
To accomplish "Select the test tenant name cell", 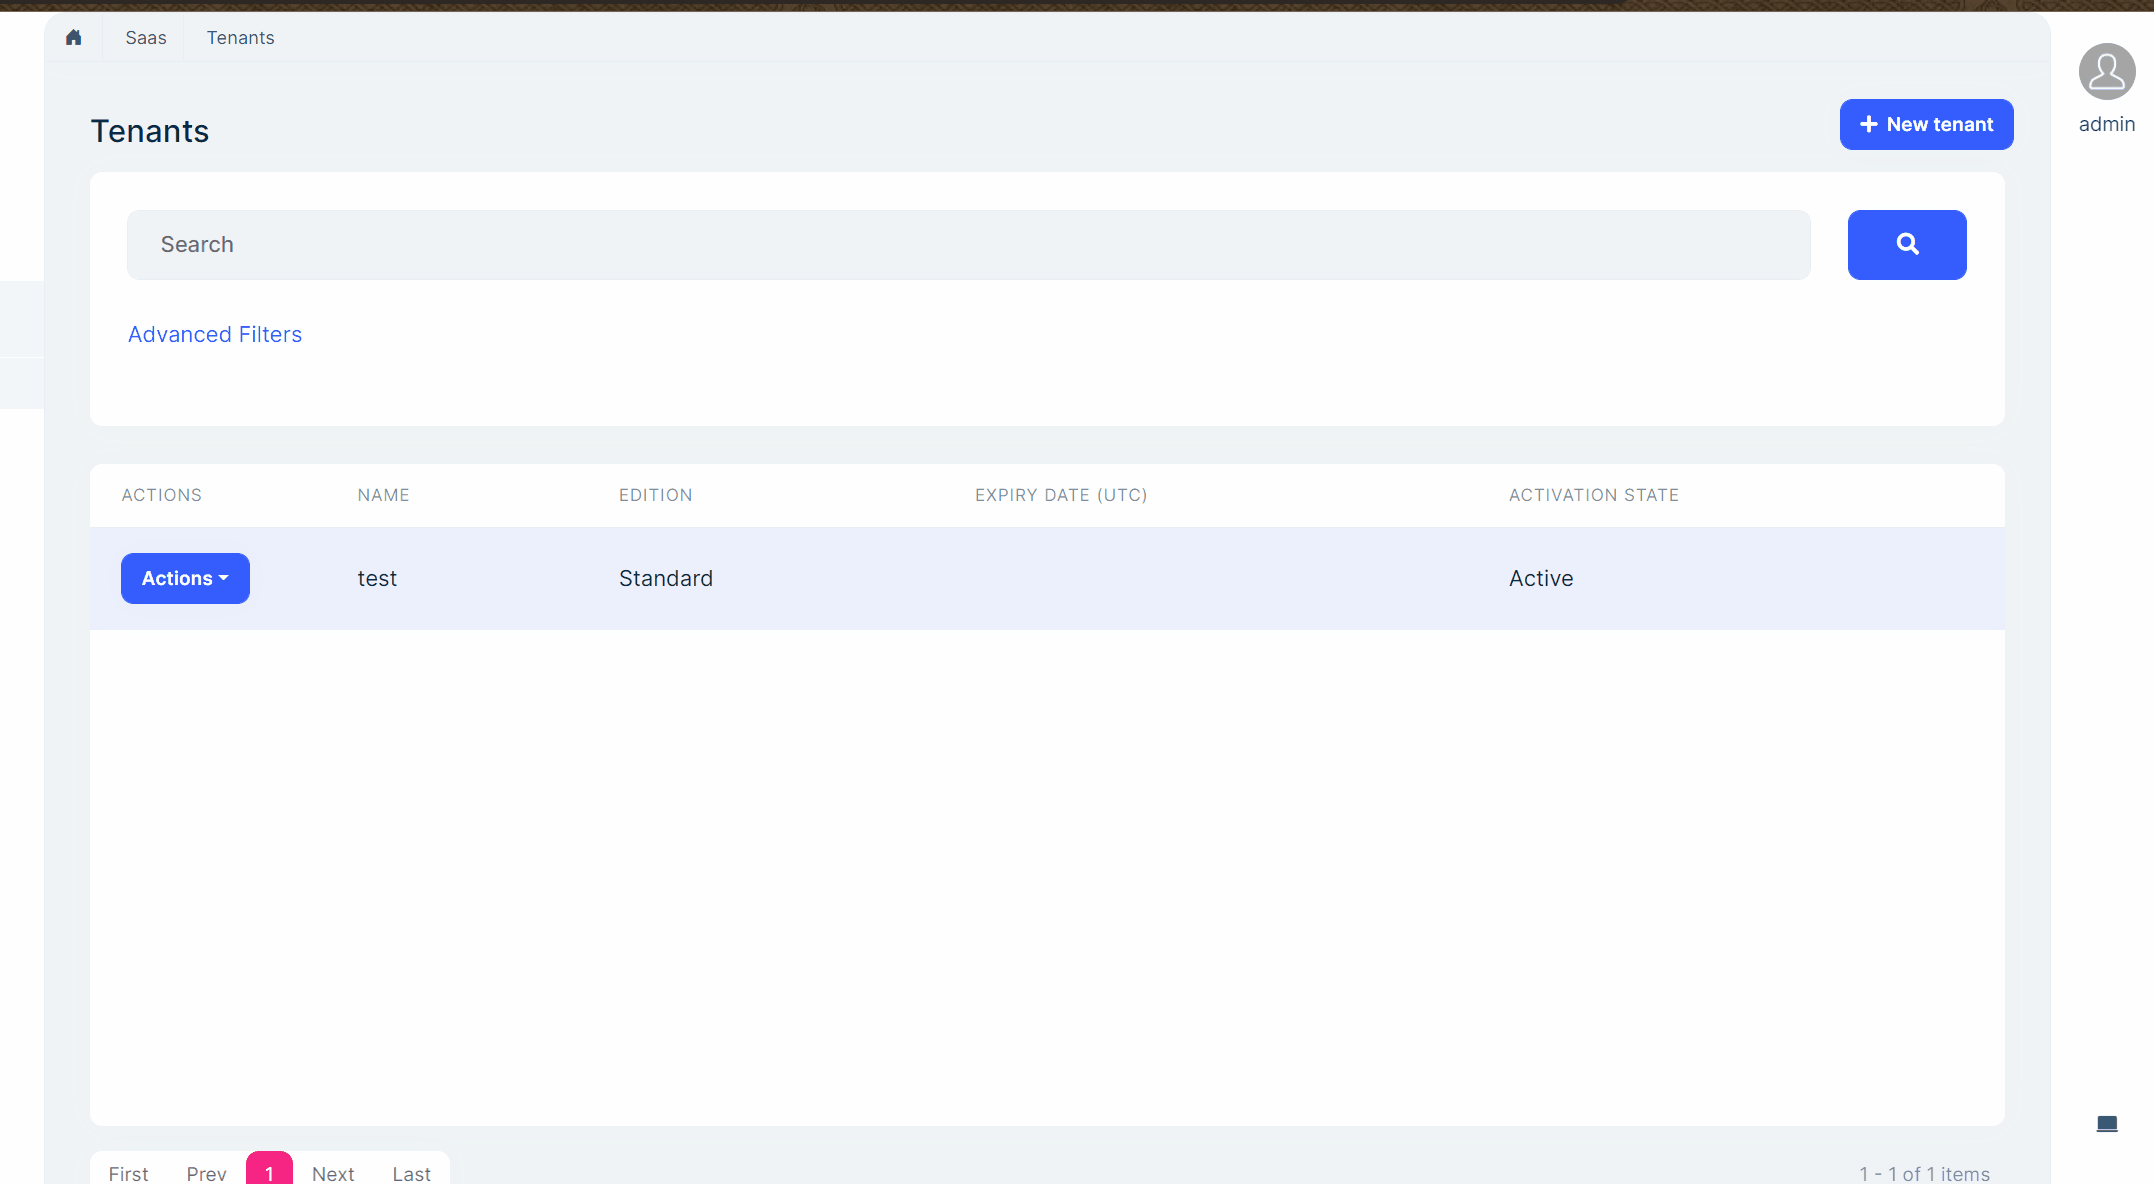I will [377, 578].
